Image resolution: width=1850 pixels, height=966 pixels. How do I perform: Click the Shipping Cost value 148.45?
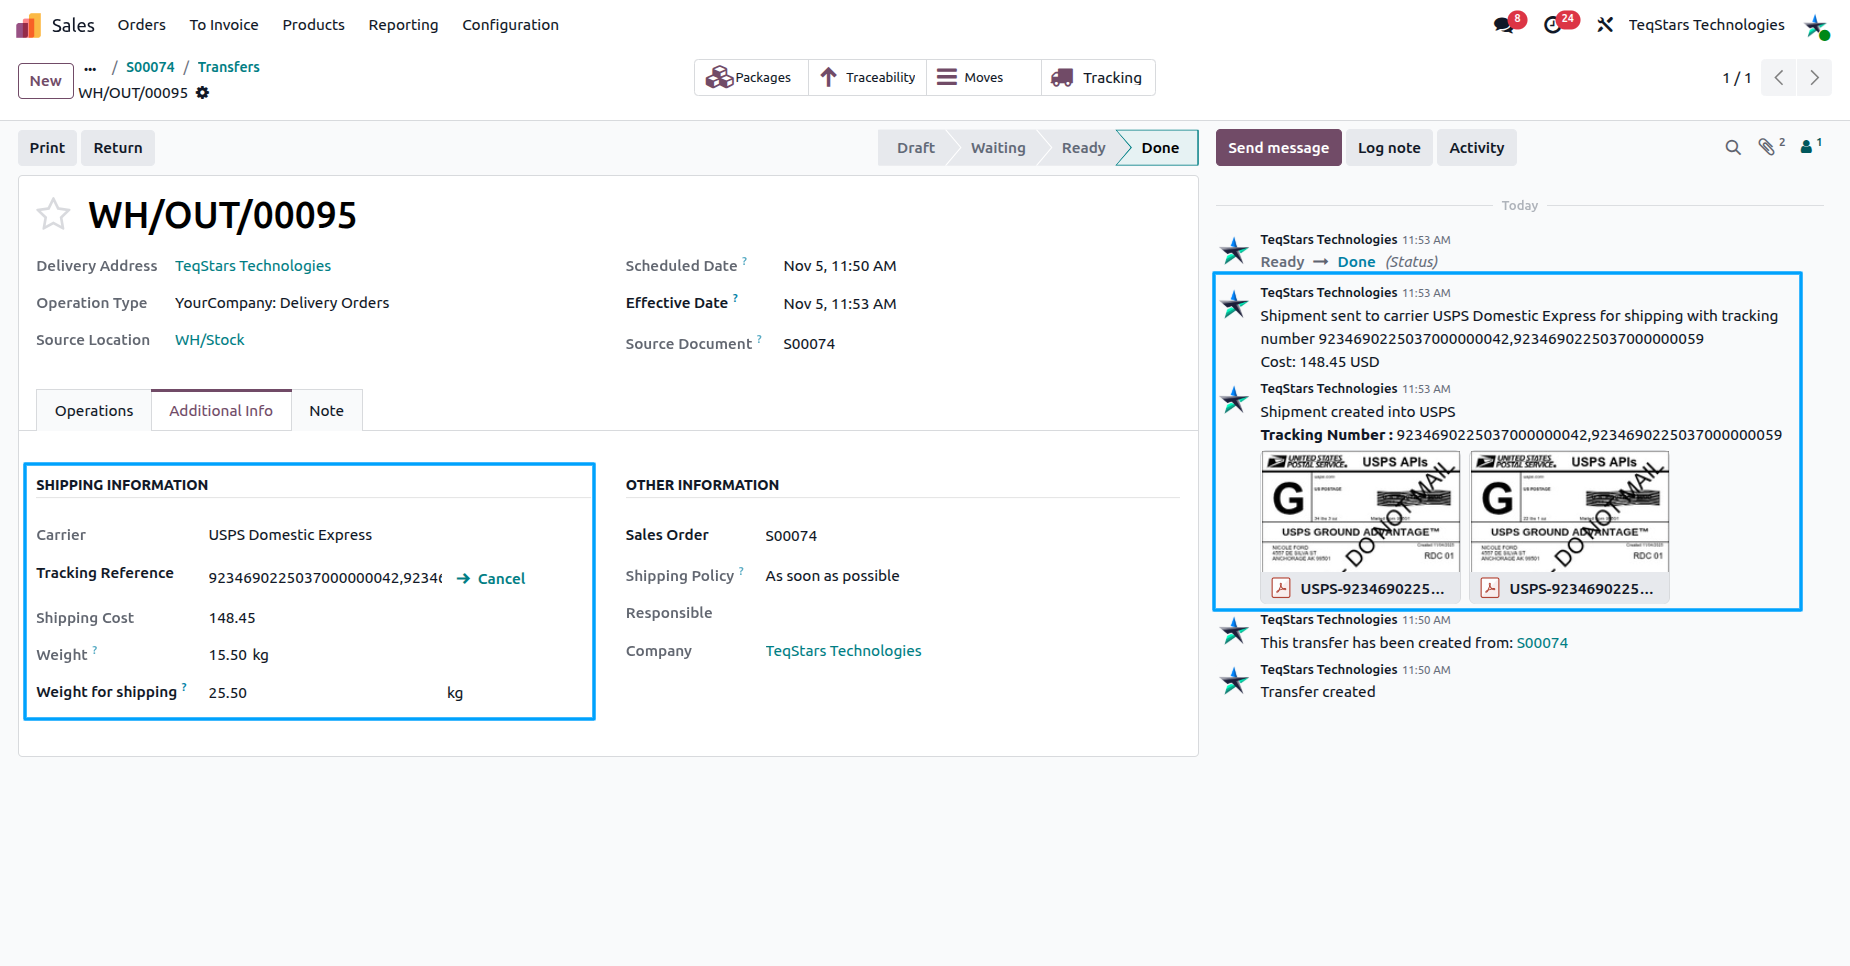[232, 618]
